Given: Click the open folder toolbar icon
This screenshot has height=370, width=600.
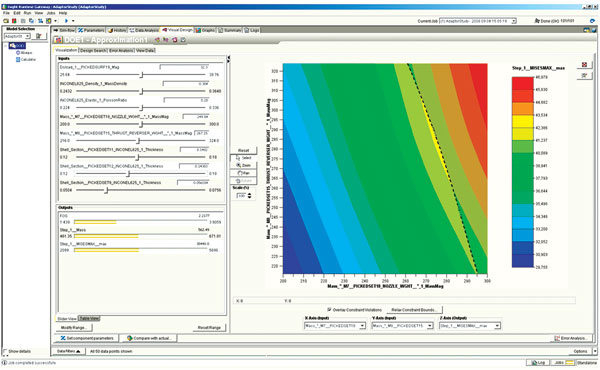Looking at the screenshot, I should click(x=6, y=21).
